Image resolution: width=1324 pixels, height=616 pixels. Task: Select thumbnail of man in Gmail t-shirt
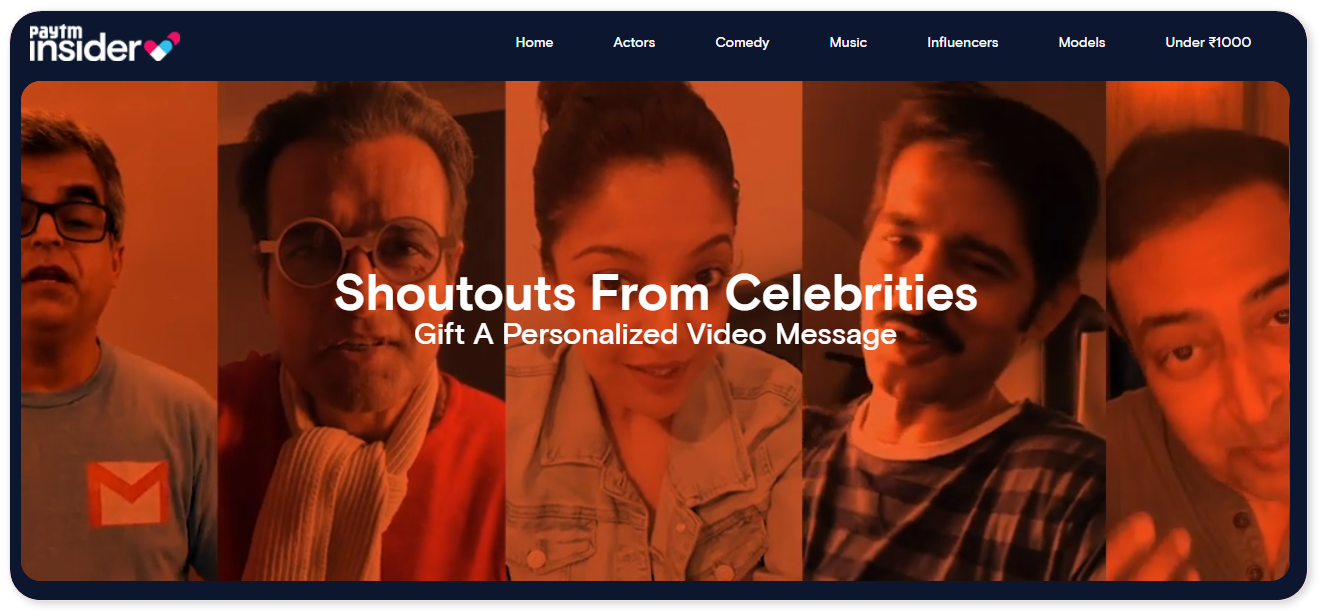click(119, 331)
